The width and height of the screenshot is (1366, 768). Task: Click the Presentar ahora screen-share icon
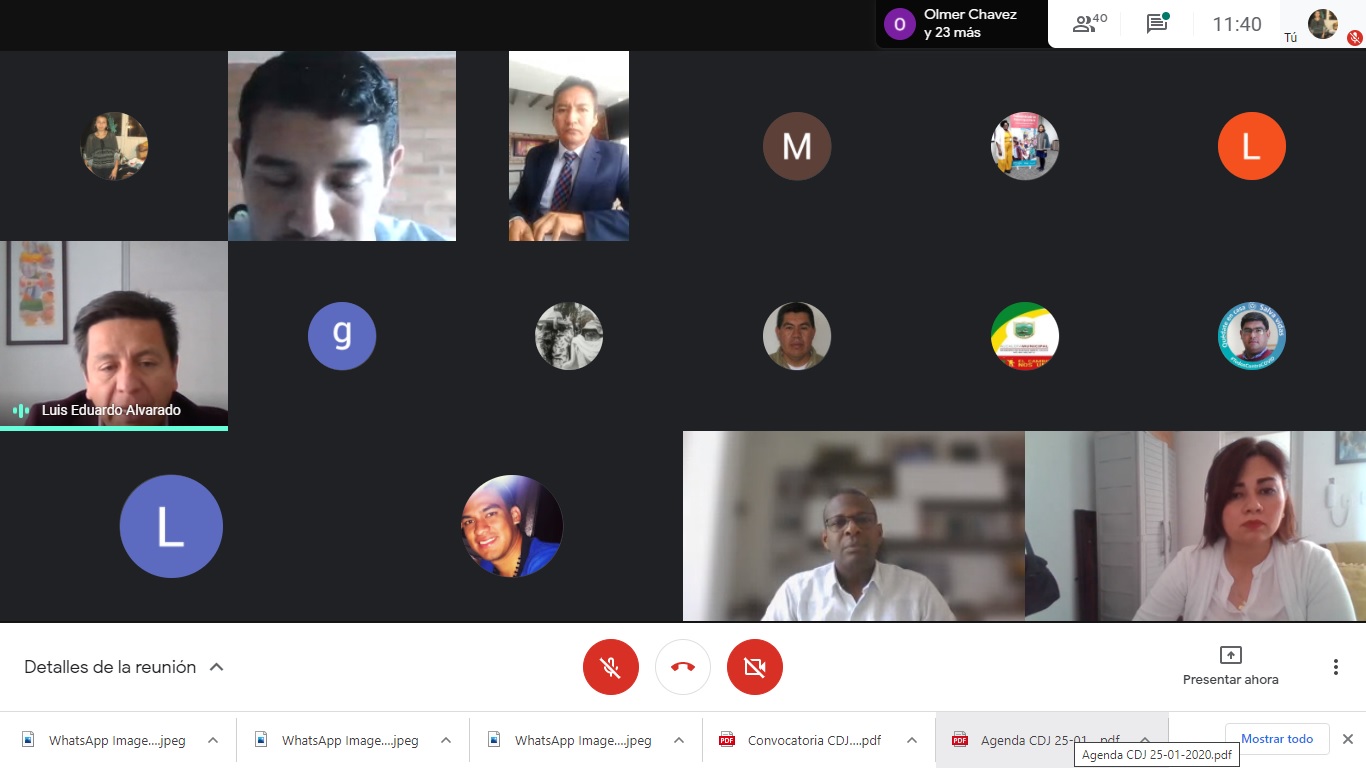coord(1231,655)
